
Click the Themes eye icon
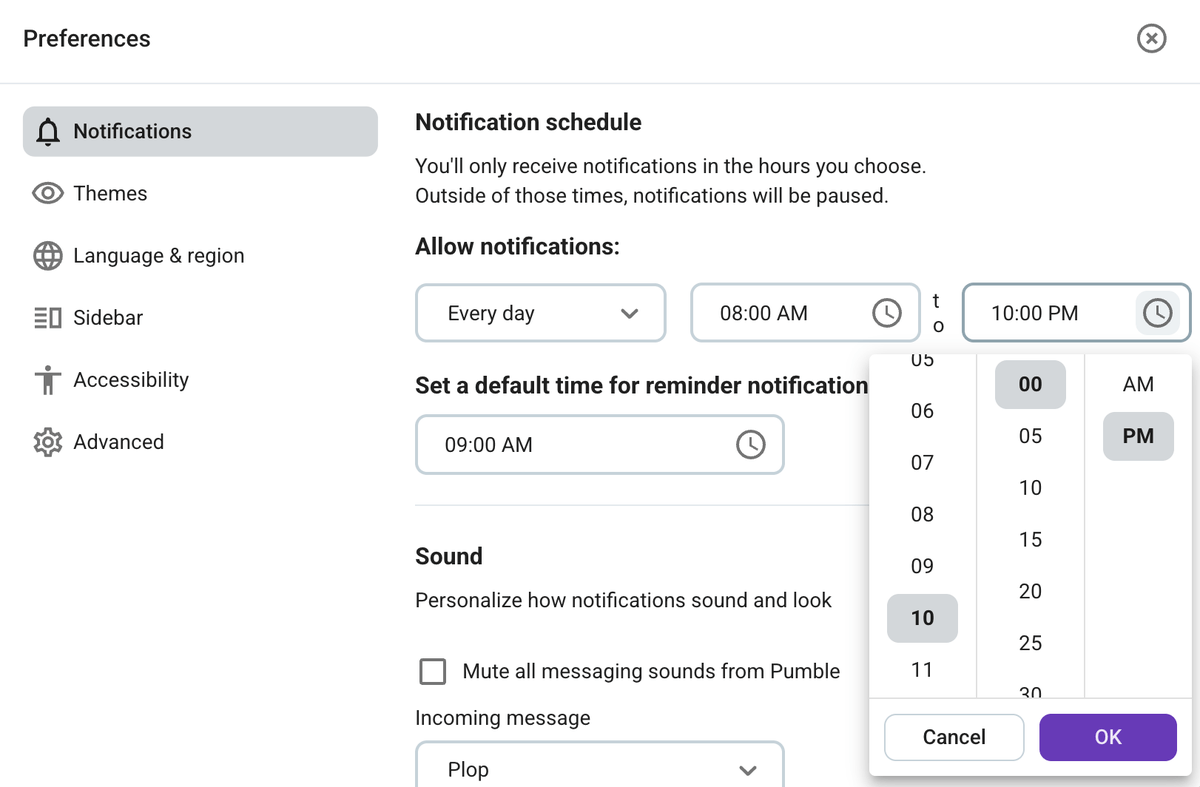(46, 193)
